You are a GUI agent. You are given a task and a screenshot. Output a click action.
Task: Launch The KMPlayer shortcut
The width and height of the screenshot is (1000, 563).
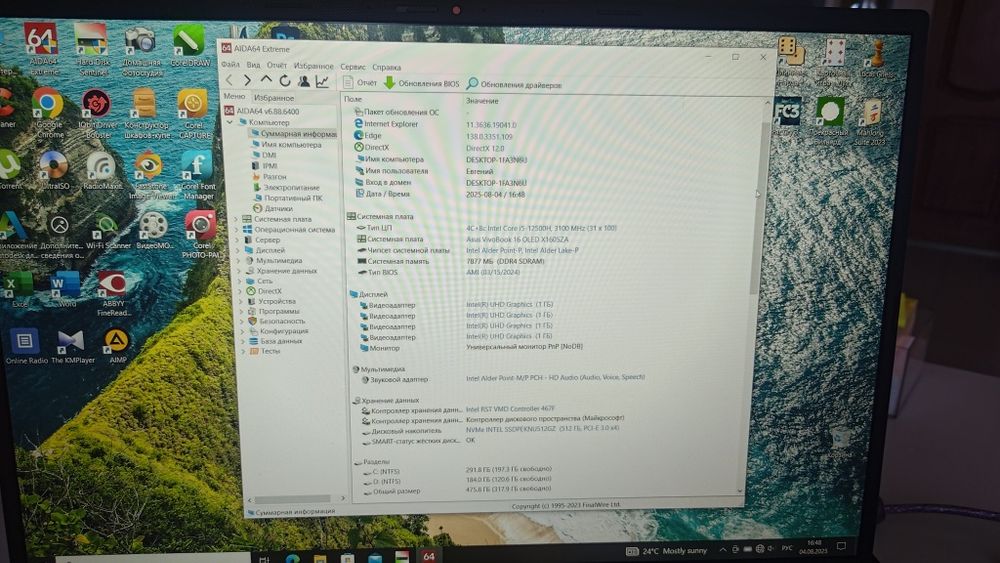coord(72,347)
